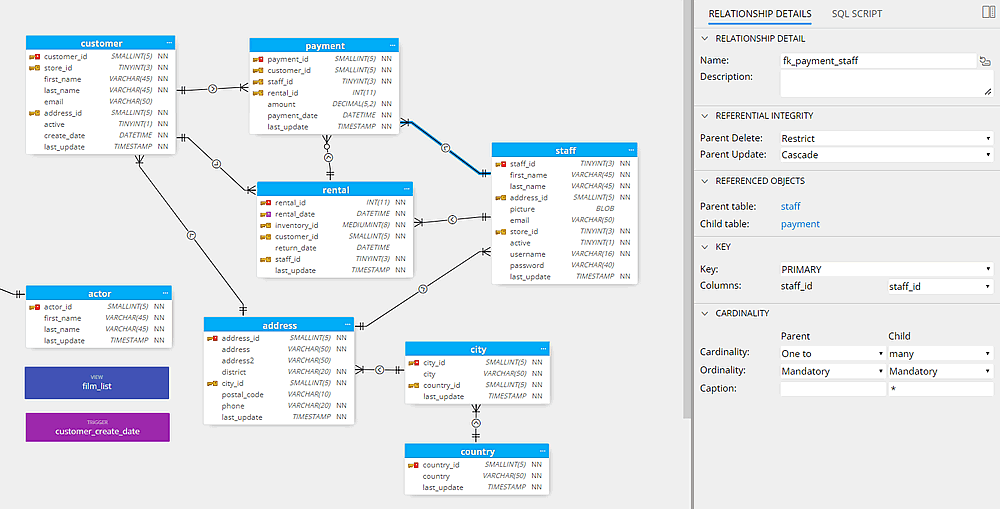Select the 'amount' row in payment table
1000x509 pixels.
[324, 104]
